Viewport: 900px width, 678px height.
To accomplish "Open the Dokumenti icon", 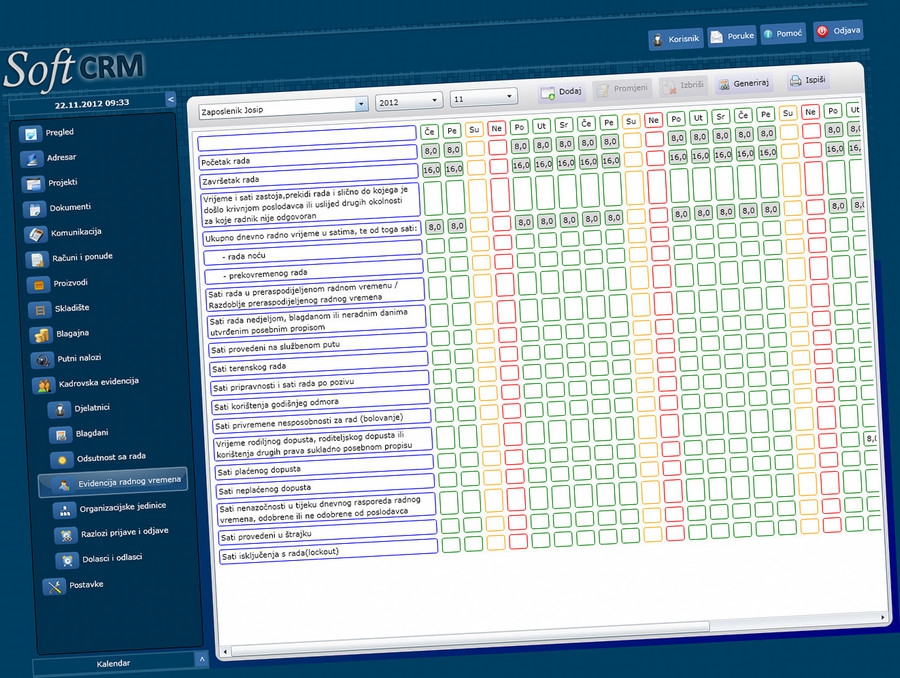I will pyautogui.click(x=35, y=209).
